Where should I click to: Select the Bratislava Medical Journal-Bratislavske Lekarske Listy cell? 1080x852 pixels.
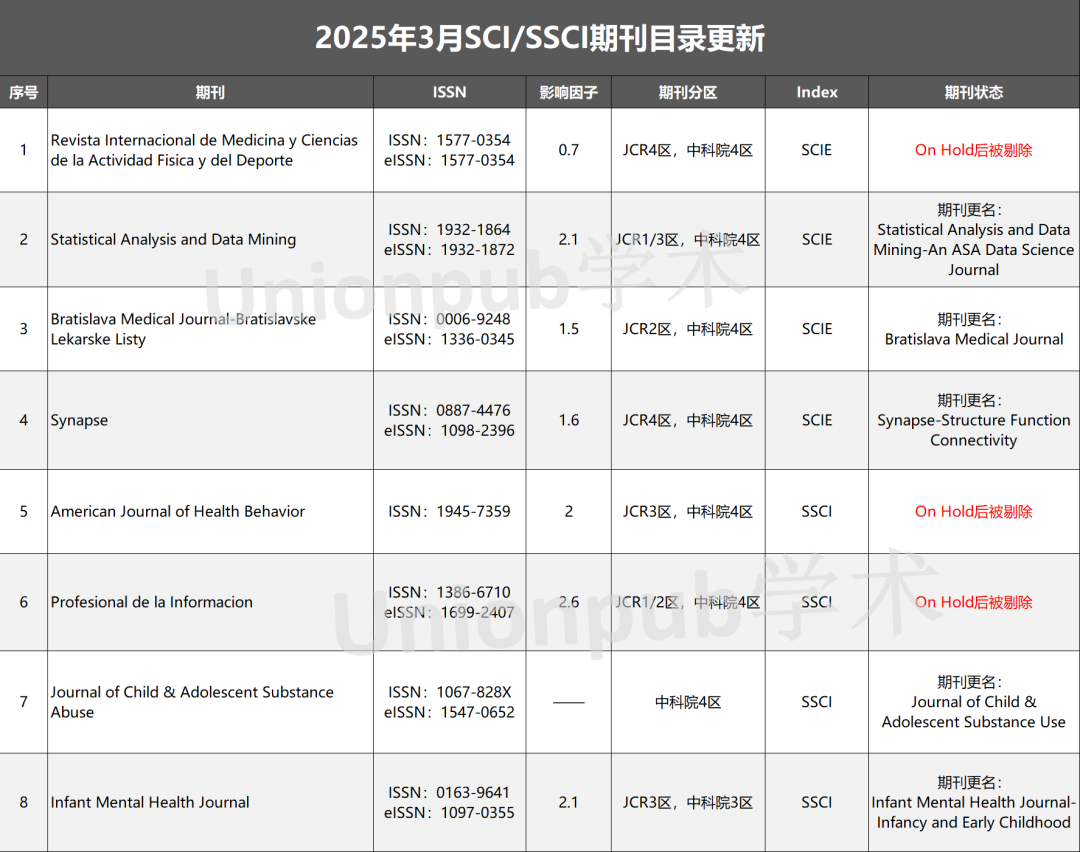pyautogui.click(x=210, y=329)
